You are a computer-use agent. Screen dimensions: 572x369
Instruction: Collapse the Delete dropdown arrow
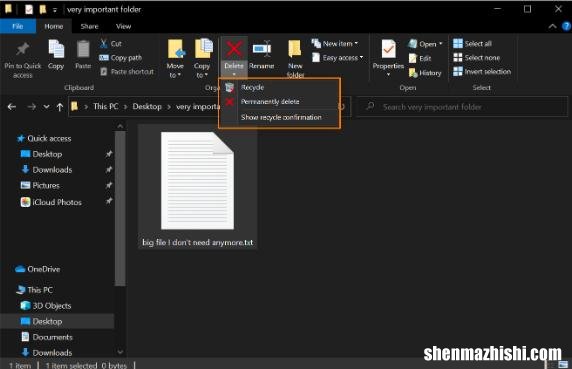(234, 74)
